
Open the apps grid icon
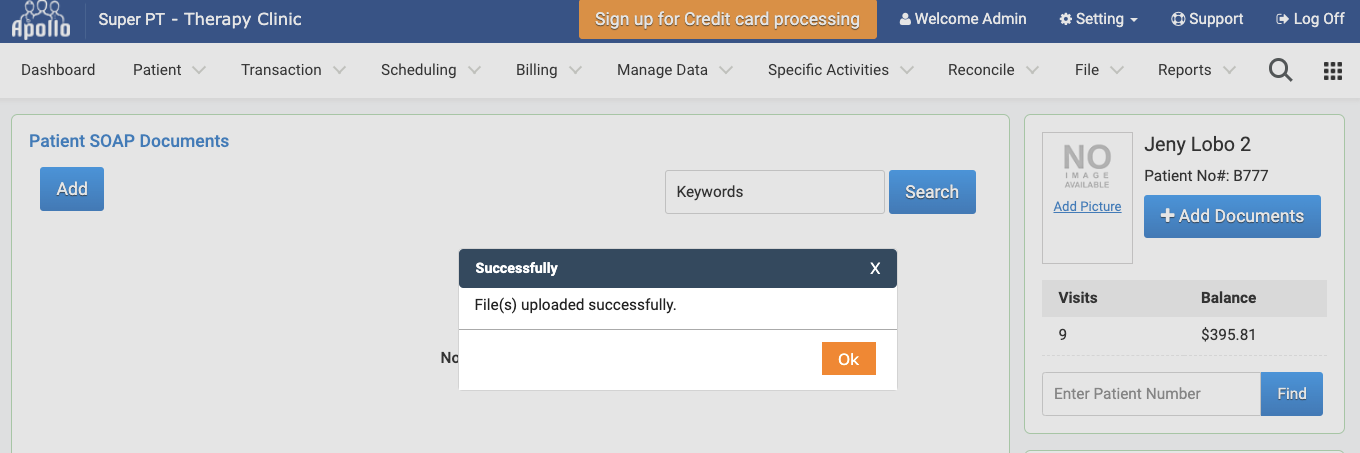(x=1332, y=70)
